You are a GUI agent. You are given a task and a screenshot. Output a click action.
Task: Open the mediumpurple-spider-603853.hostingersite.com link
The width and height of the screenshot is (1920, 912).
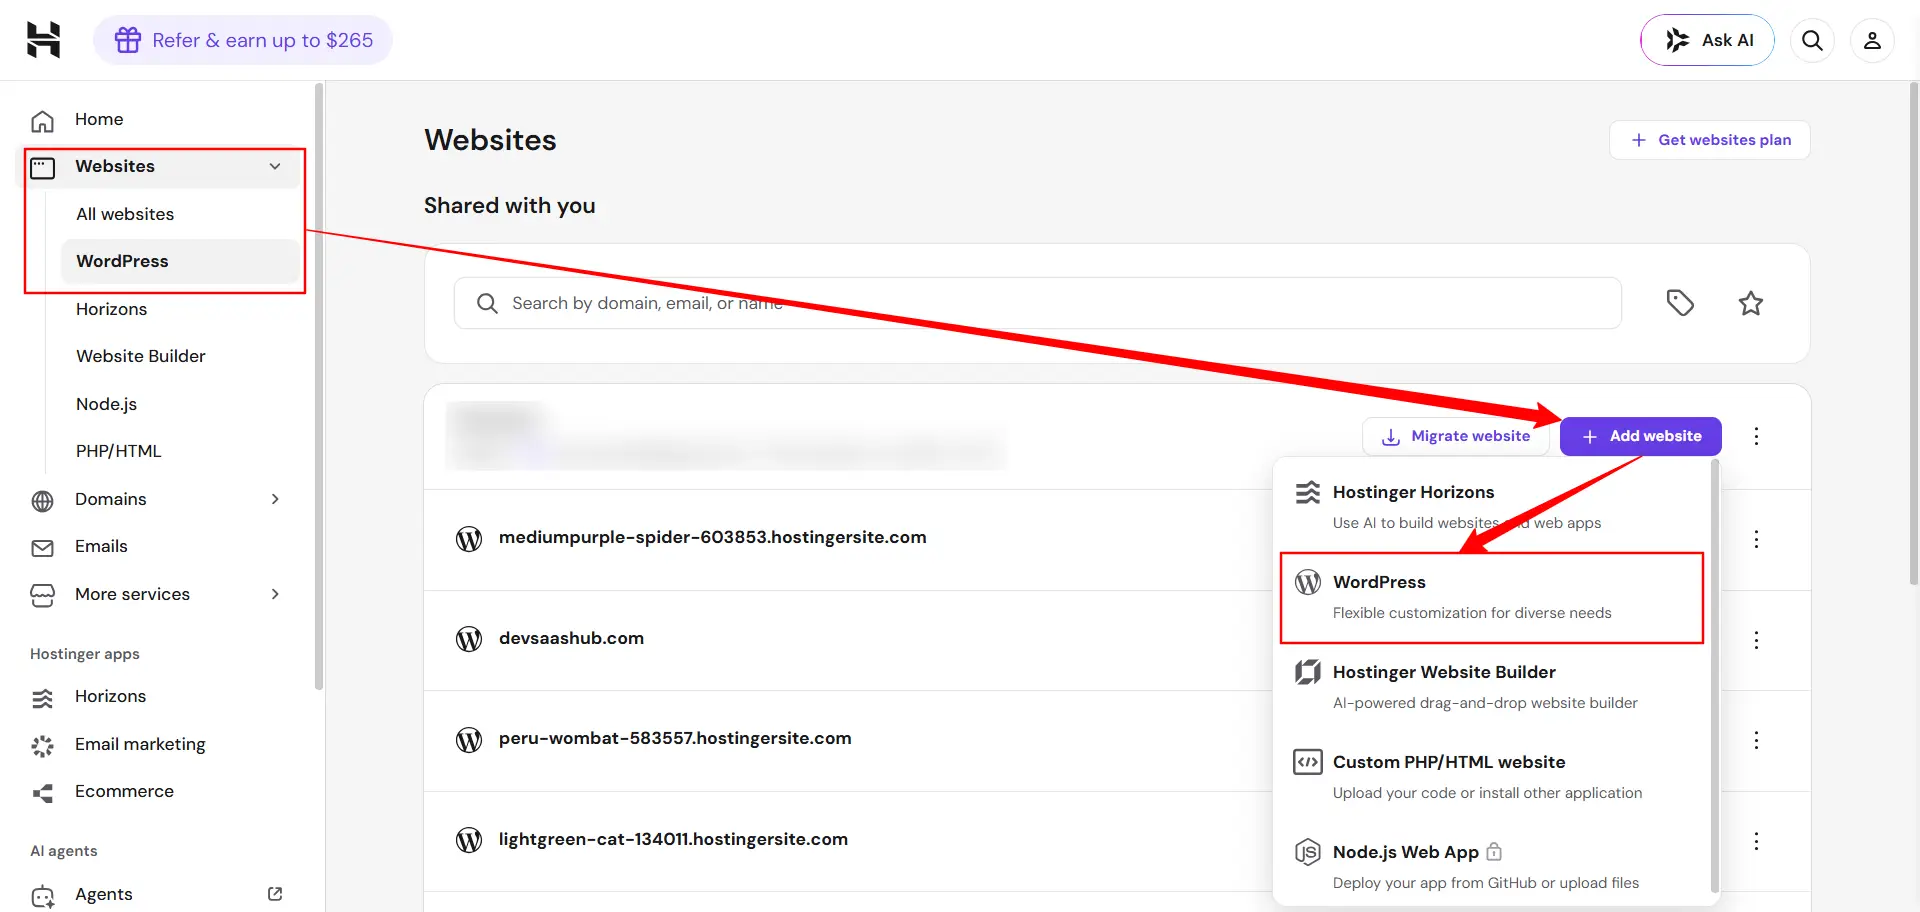(x=713, y=537)
